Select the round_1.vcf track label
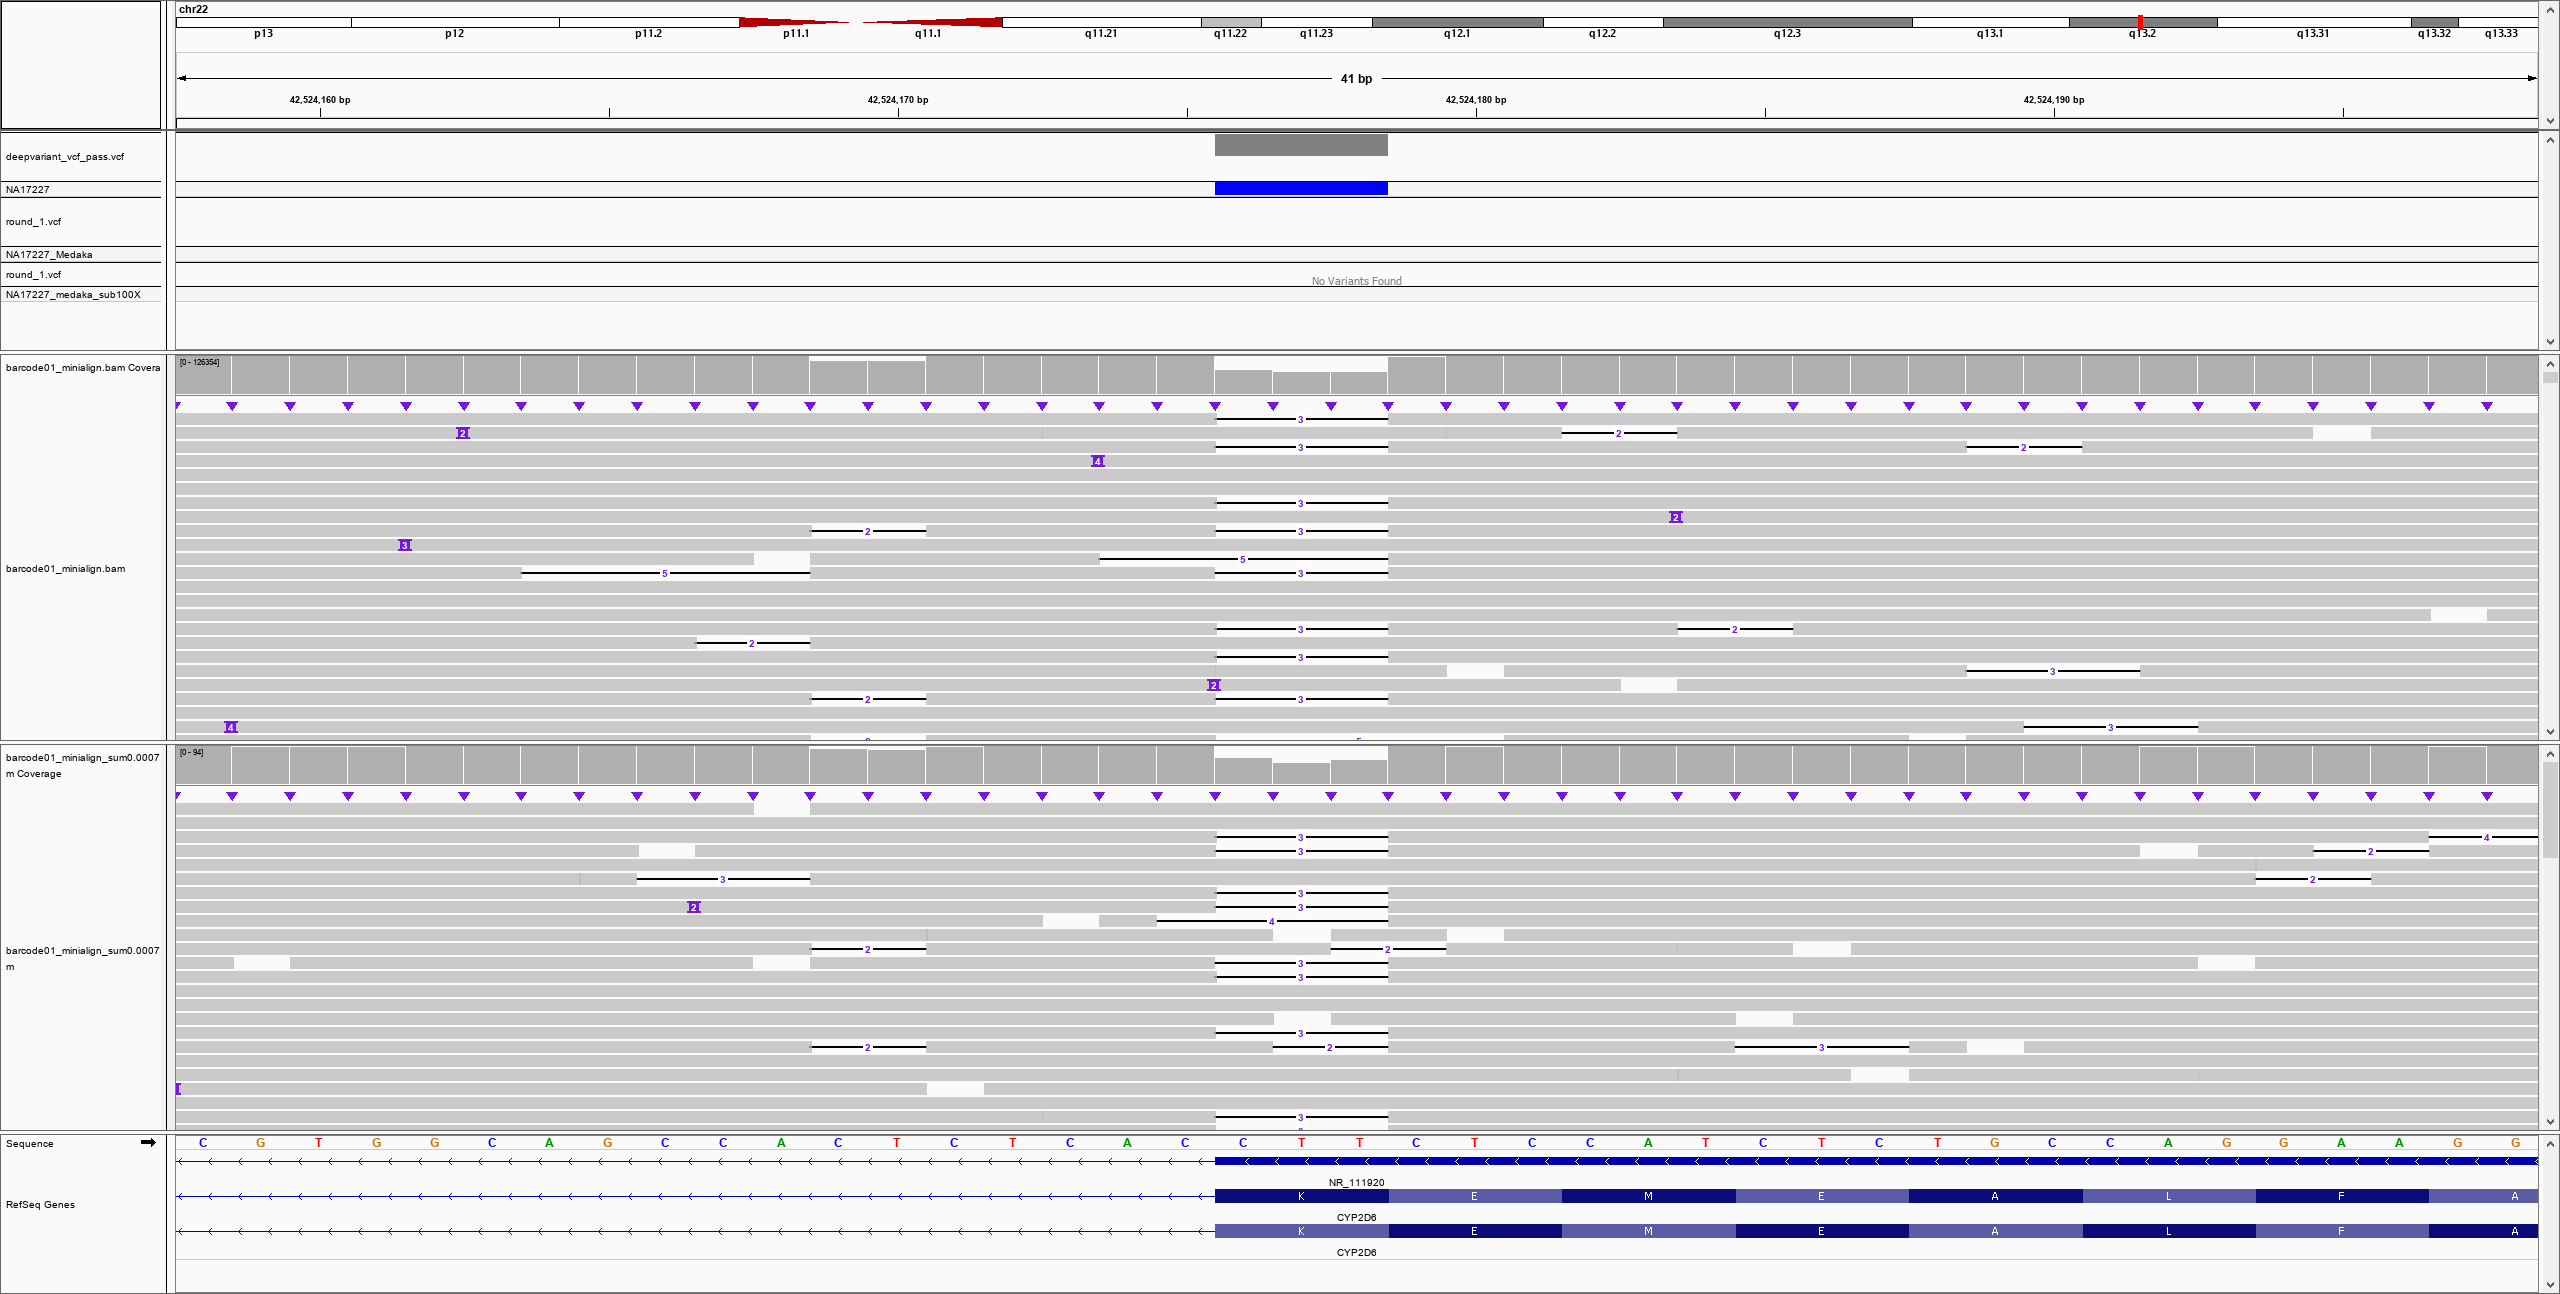The image size is (2560, 1294). [33, 222]
